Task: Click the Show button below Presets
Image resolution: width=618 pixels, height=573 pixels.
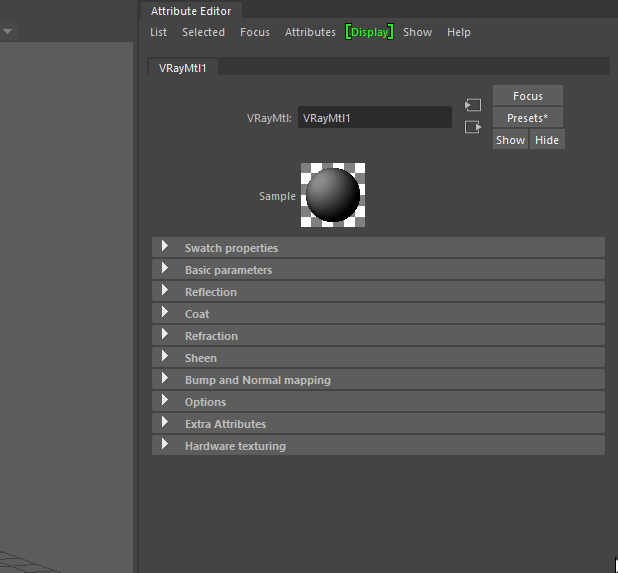Action: (510, 140)
